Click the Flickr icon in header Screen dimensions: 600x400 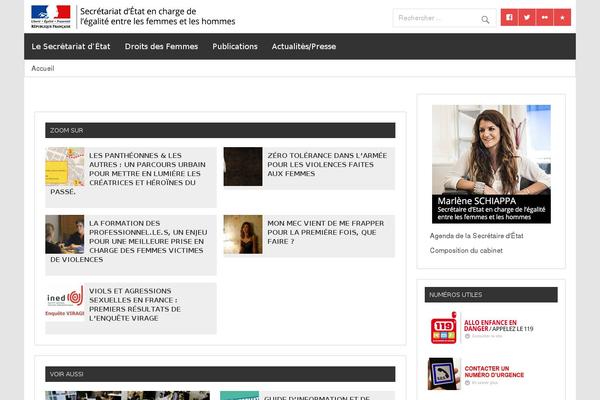click(545, 18)
